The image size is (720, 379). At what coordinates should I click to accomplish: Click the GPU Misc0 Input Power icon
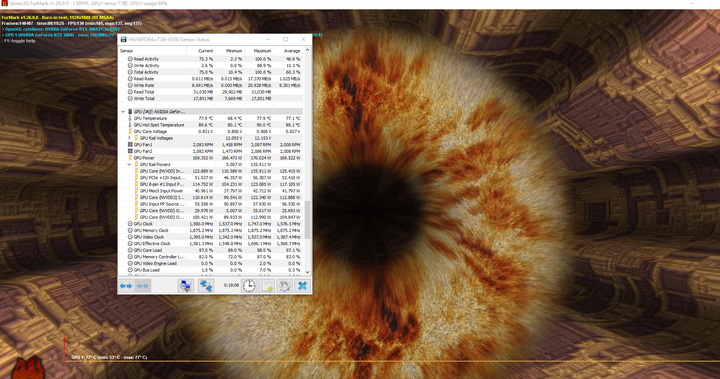[x=136, y=191]
